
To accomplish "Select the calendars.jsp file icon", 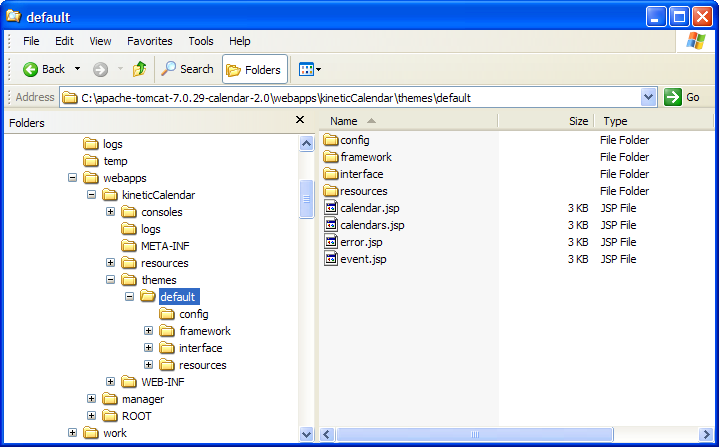I will [331, 224].
